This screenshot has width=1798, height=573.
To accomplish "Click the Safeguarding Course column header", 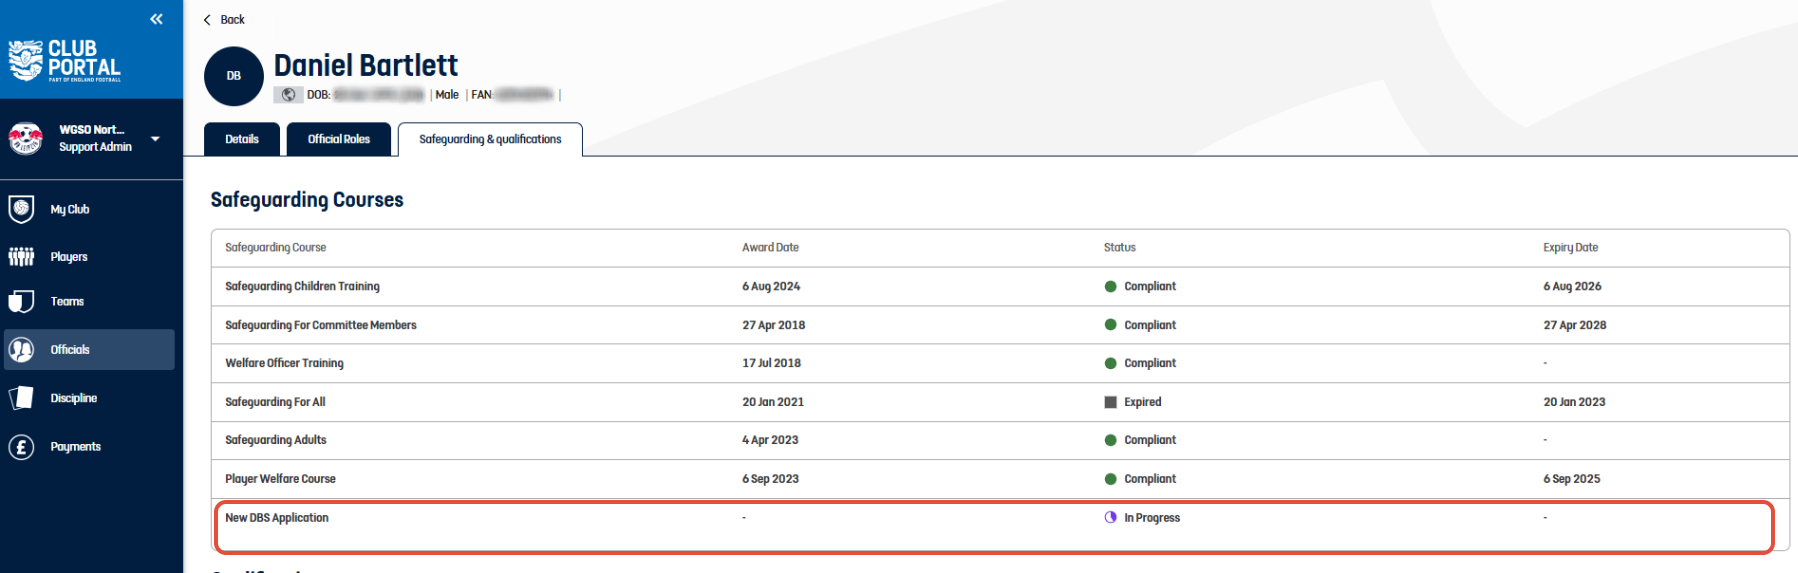I will [275, 248].
